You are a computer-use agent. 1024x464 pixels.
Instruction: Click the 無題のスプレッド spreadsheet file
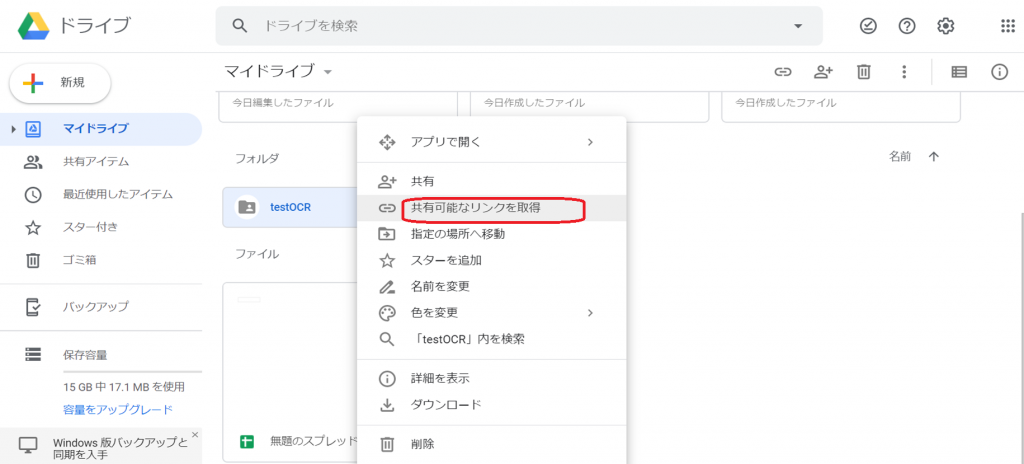click(291, 373)
